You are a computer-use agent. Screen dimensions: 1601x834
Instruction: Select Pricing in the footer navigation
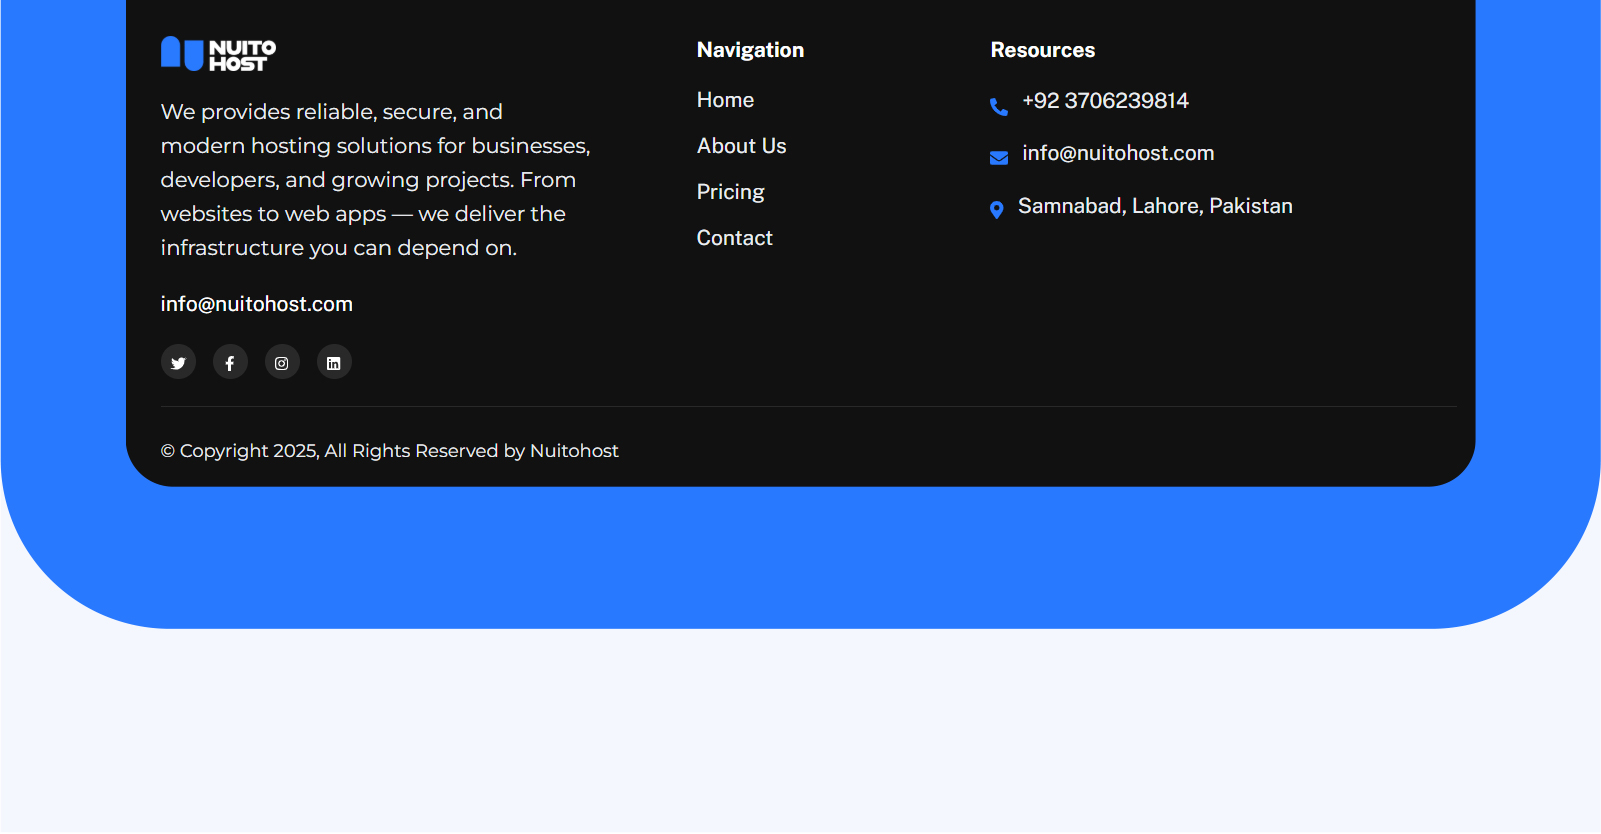(x=730, y=192)
